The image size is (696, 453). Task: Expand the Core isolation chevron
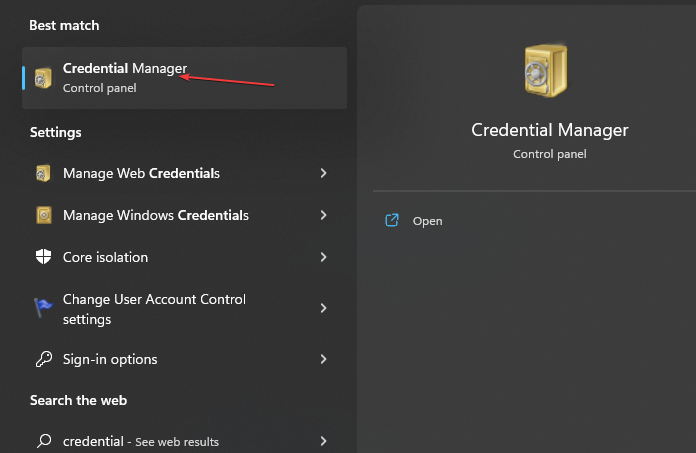(324, 257)
